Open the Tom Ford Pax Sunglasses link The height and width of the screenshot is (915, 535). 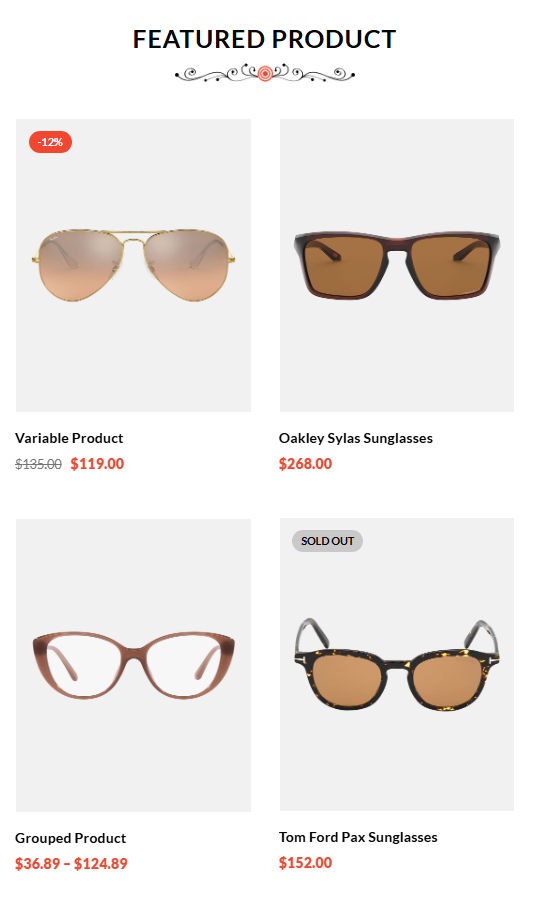[x=358, y=837]
